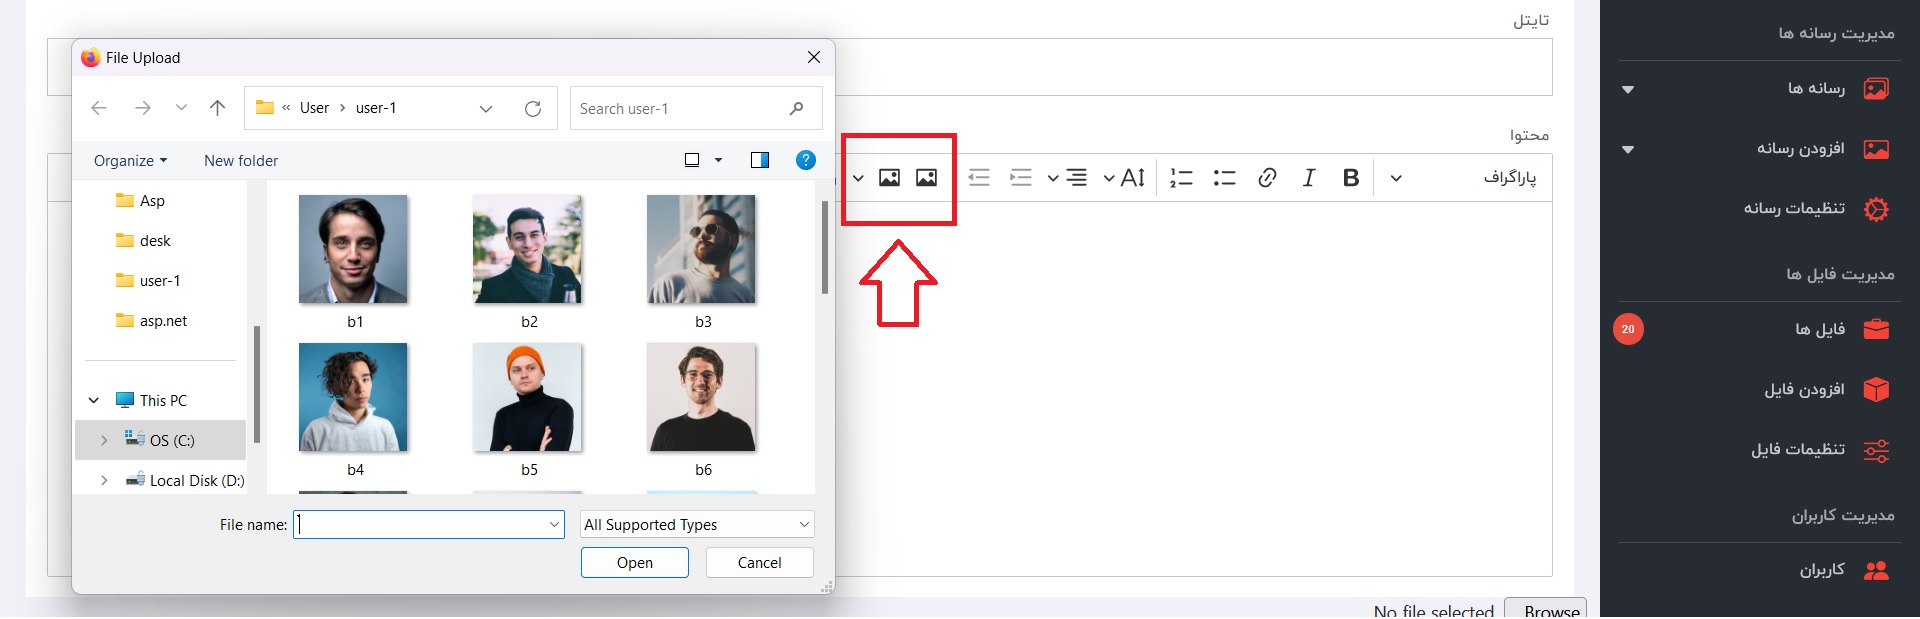The height and width of the screenshot is (619, 1920).
Task: Open the File name history dropdown
Action: tap(555, 524)
